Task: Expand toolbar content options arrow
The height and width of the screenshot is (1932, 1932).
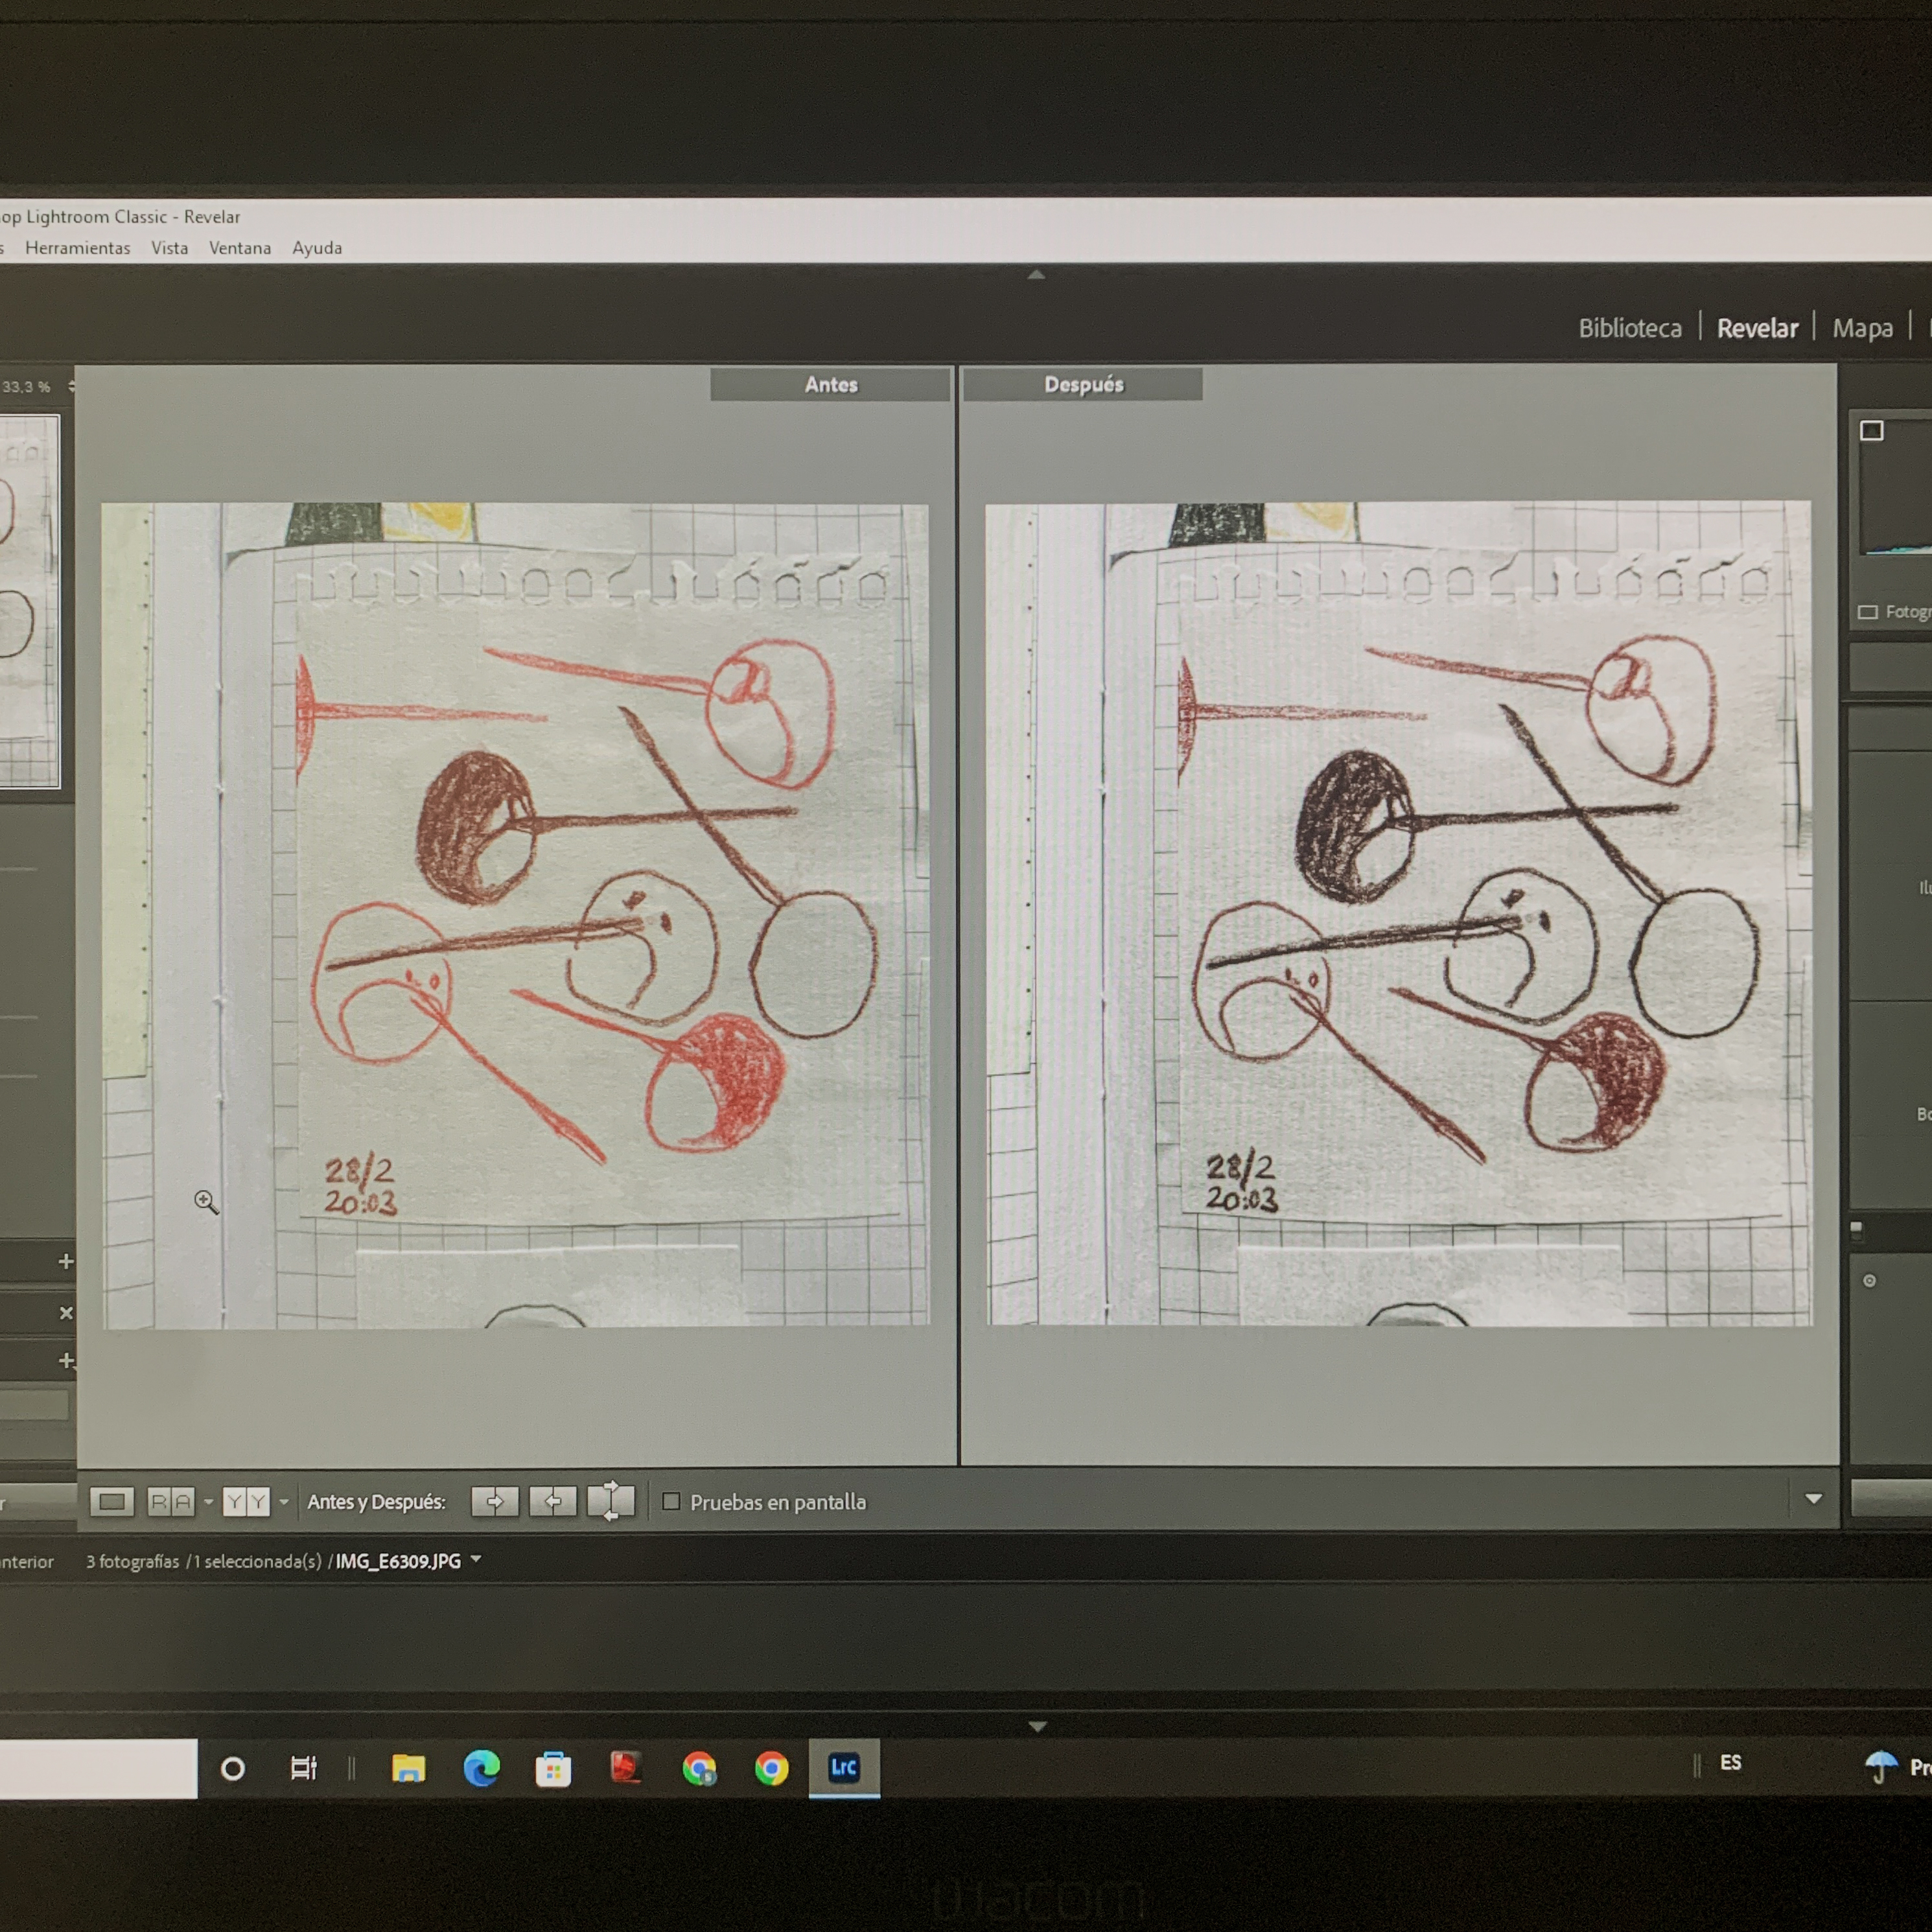Action: [1813, 1498]
